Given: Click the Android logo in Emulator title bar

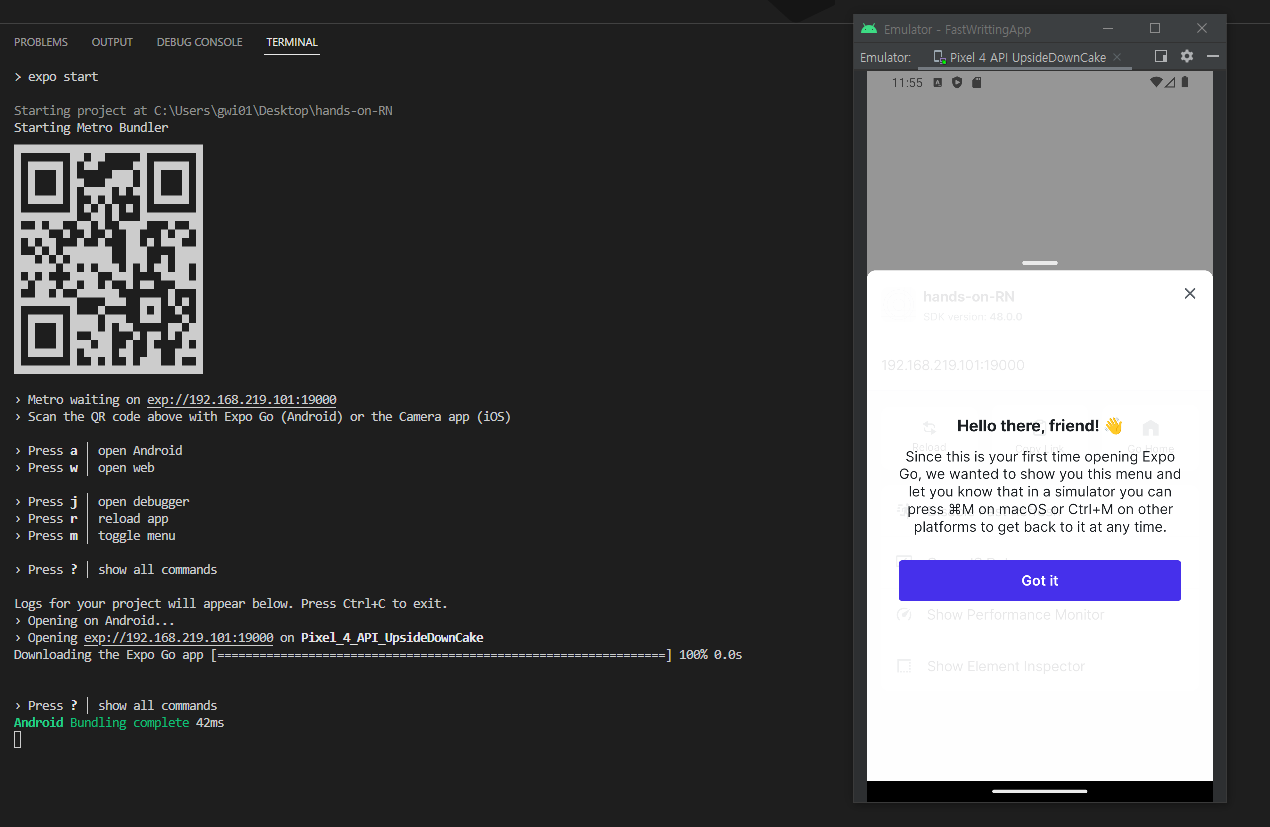Looking at the screenshot, I should click(x=869, y=29).
